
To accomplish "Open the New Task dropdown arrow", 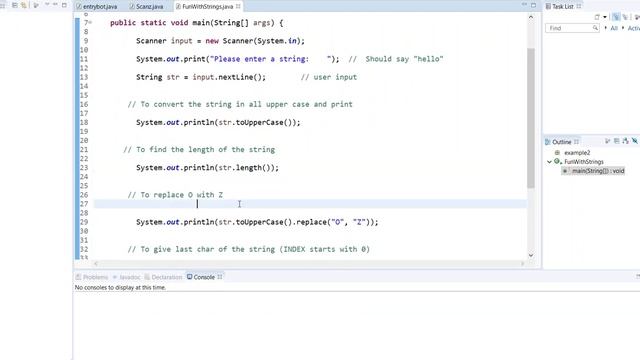I will click(x=605, y=17).
